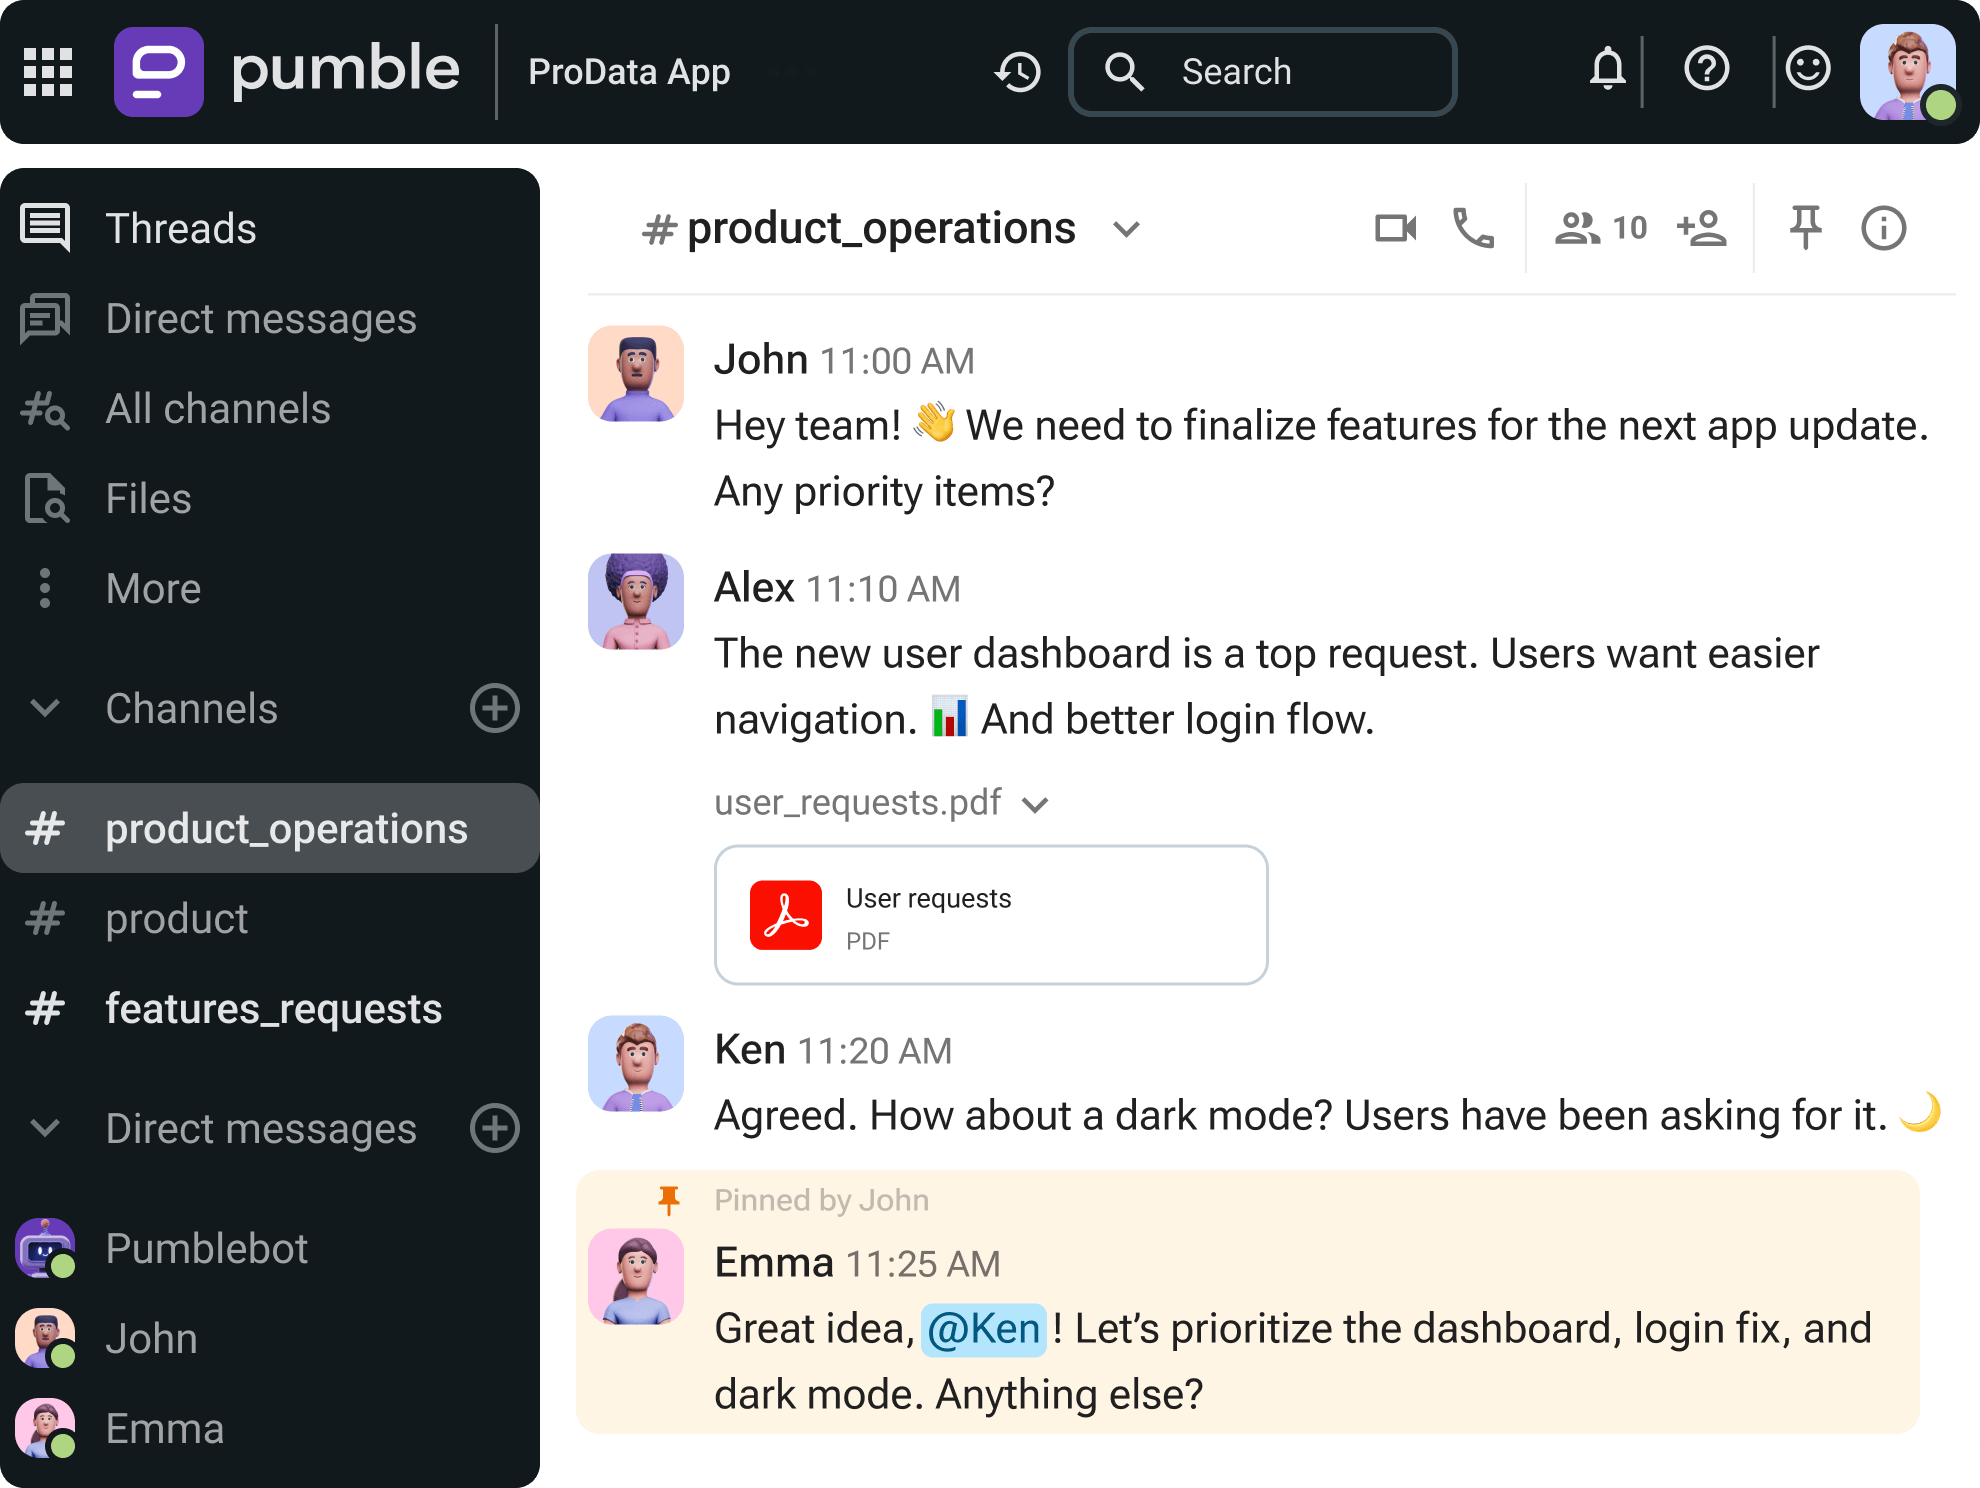Open the User requests PDF preview
The image size is (1980, 1488).
991,914
